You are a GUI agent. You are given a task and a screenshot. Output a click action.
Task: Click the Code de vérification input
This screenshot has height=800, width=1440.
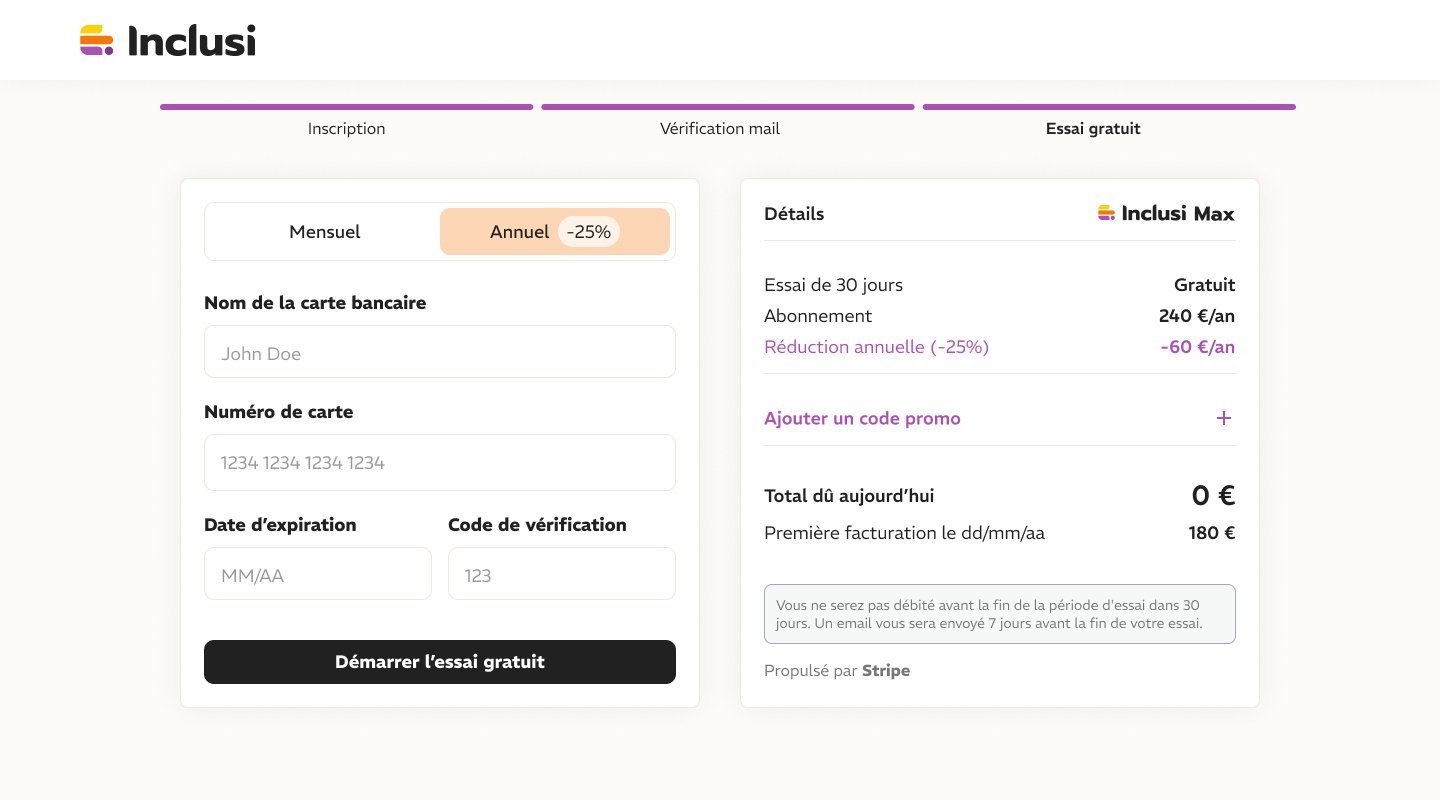562,574
